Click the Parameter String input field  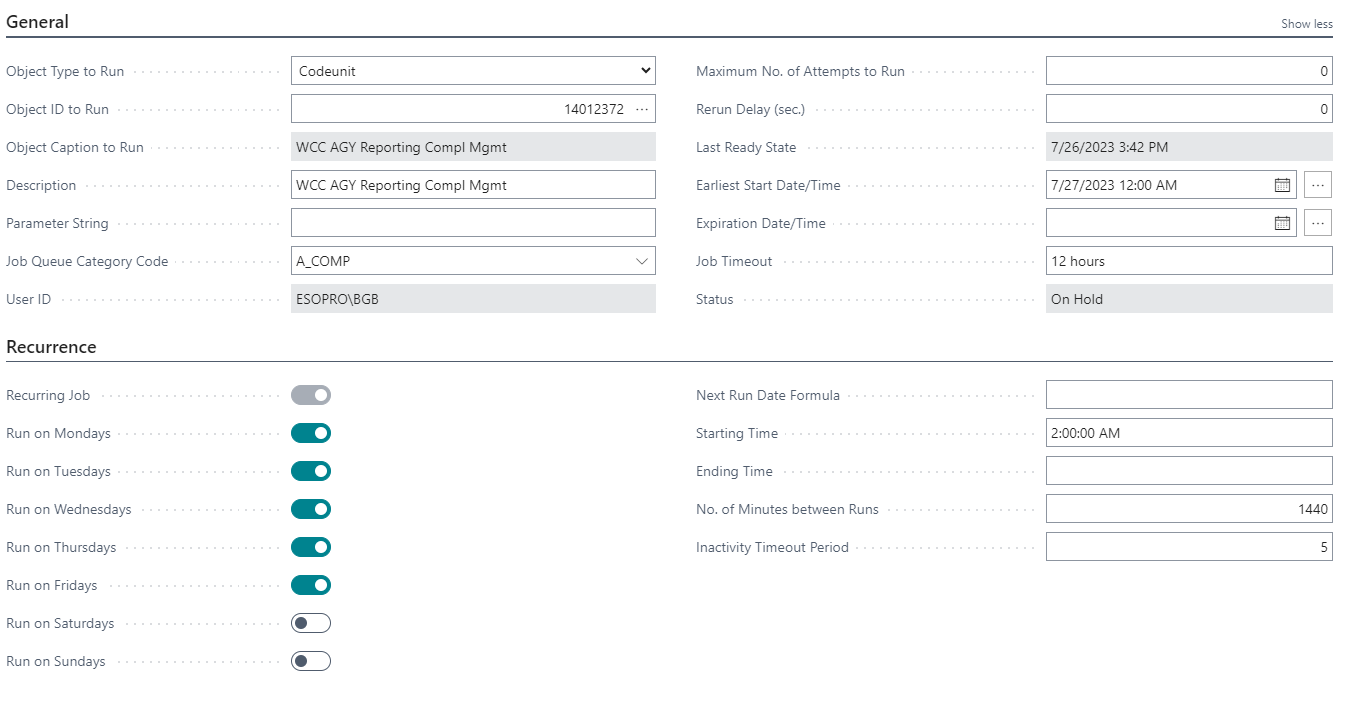point(473,223)
